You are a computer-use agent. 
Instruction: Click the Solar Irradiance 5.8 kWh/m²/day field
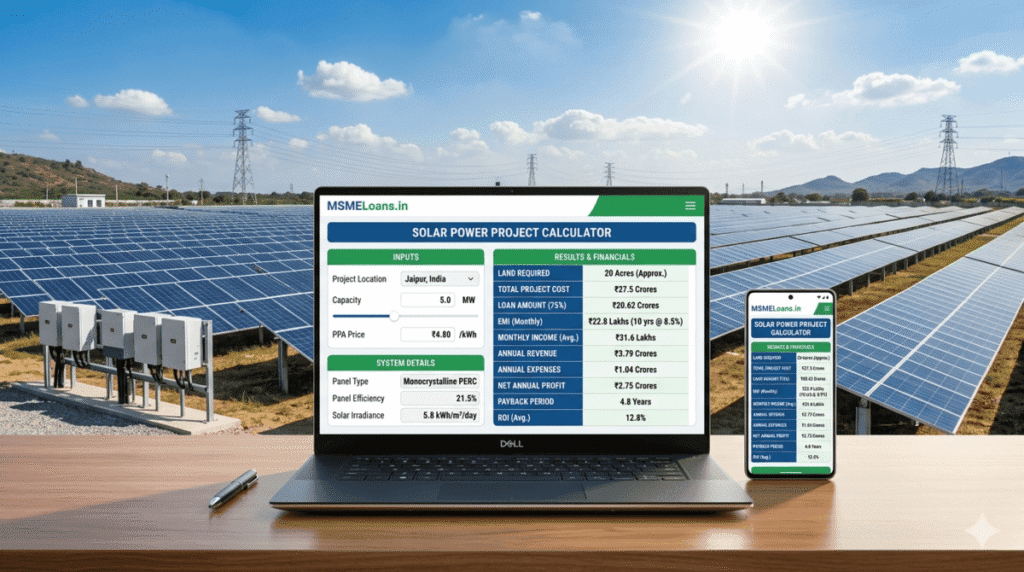(x=440, y=415)
